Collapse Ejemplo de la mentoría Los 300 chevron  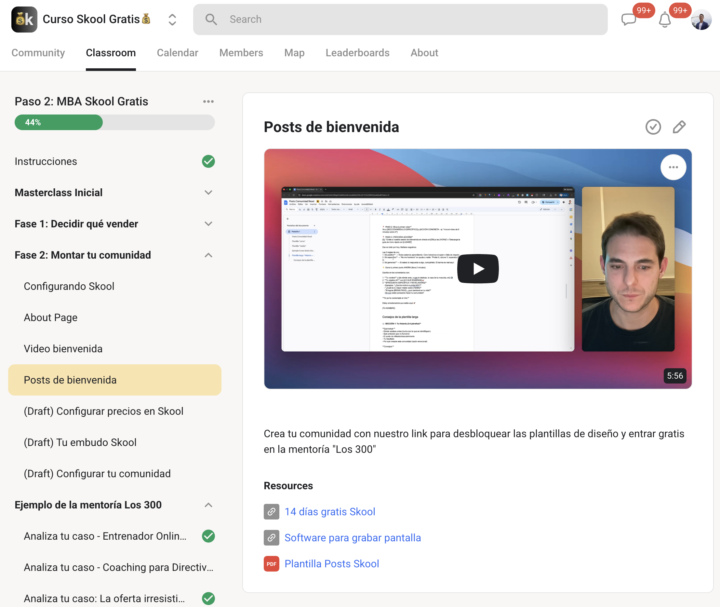(x=208, y=505)
